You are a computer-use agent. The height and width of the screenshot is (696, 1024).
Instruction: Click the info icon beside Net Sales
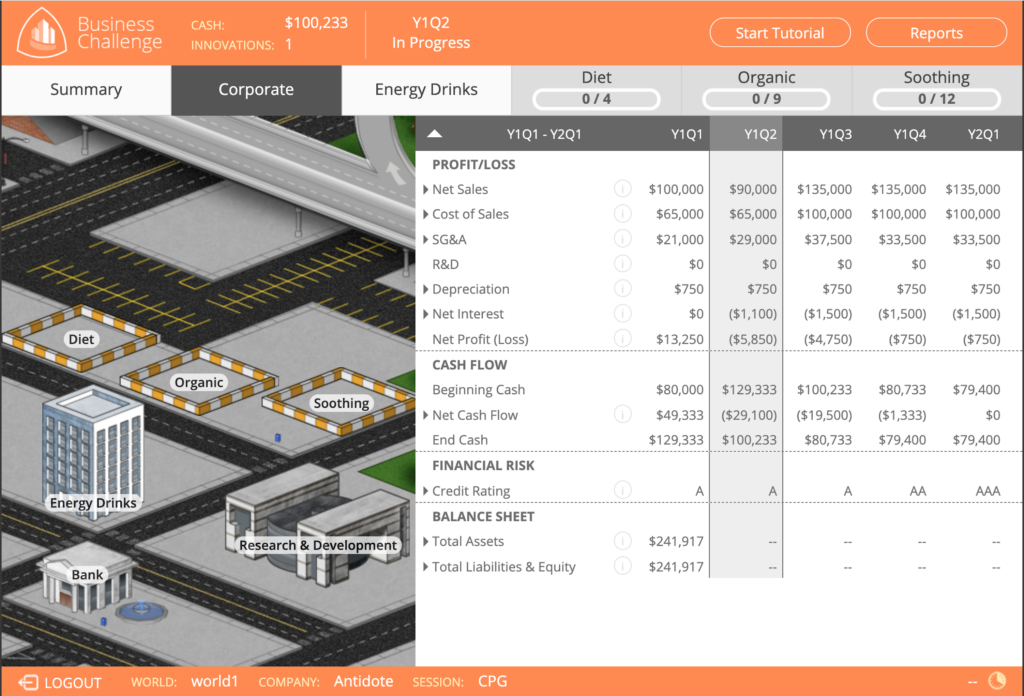tap(622, 188)
